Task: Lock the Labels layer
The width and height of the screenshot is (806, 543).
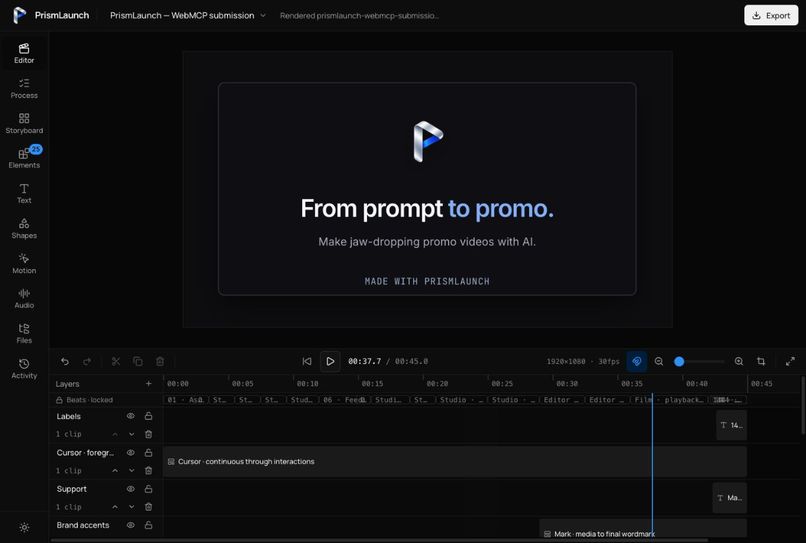Action: (x=149, y=416)
